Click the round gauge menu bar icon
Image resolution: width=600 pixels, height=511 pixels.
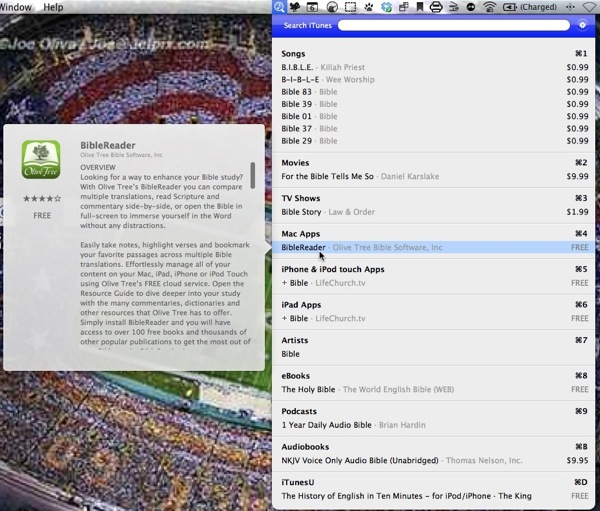coord(333,7)
